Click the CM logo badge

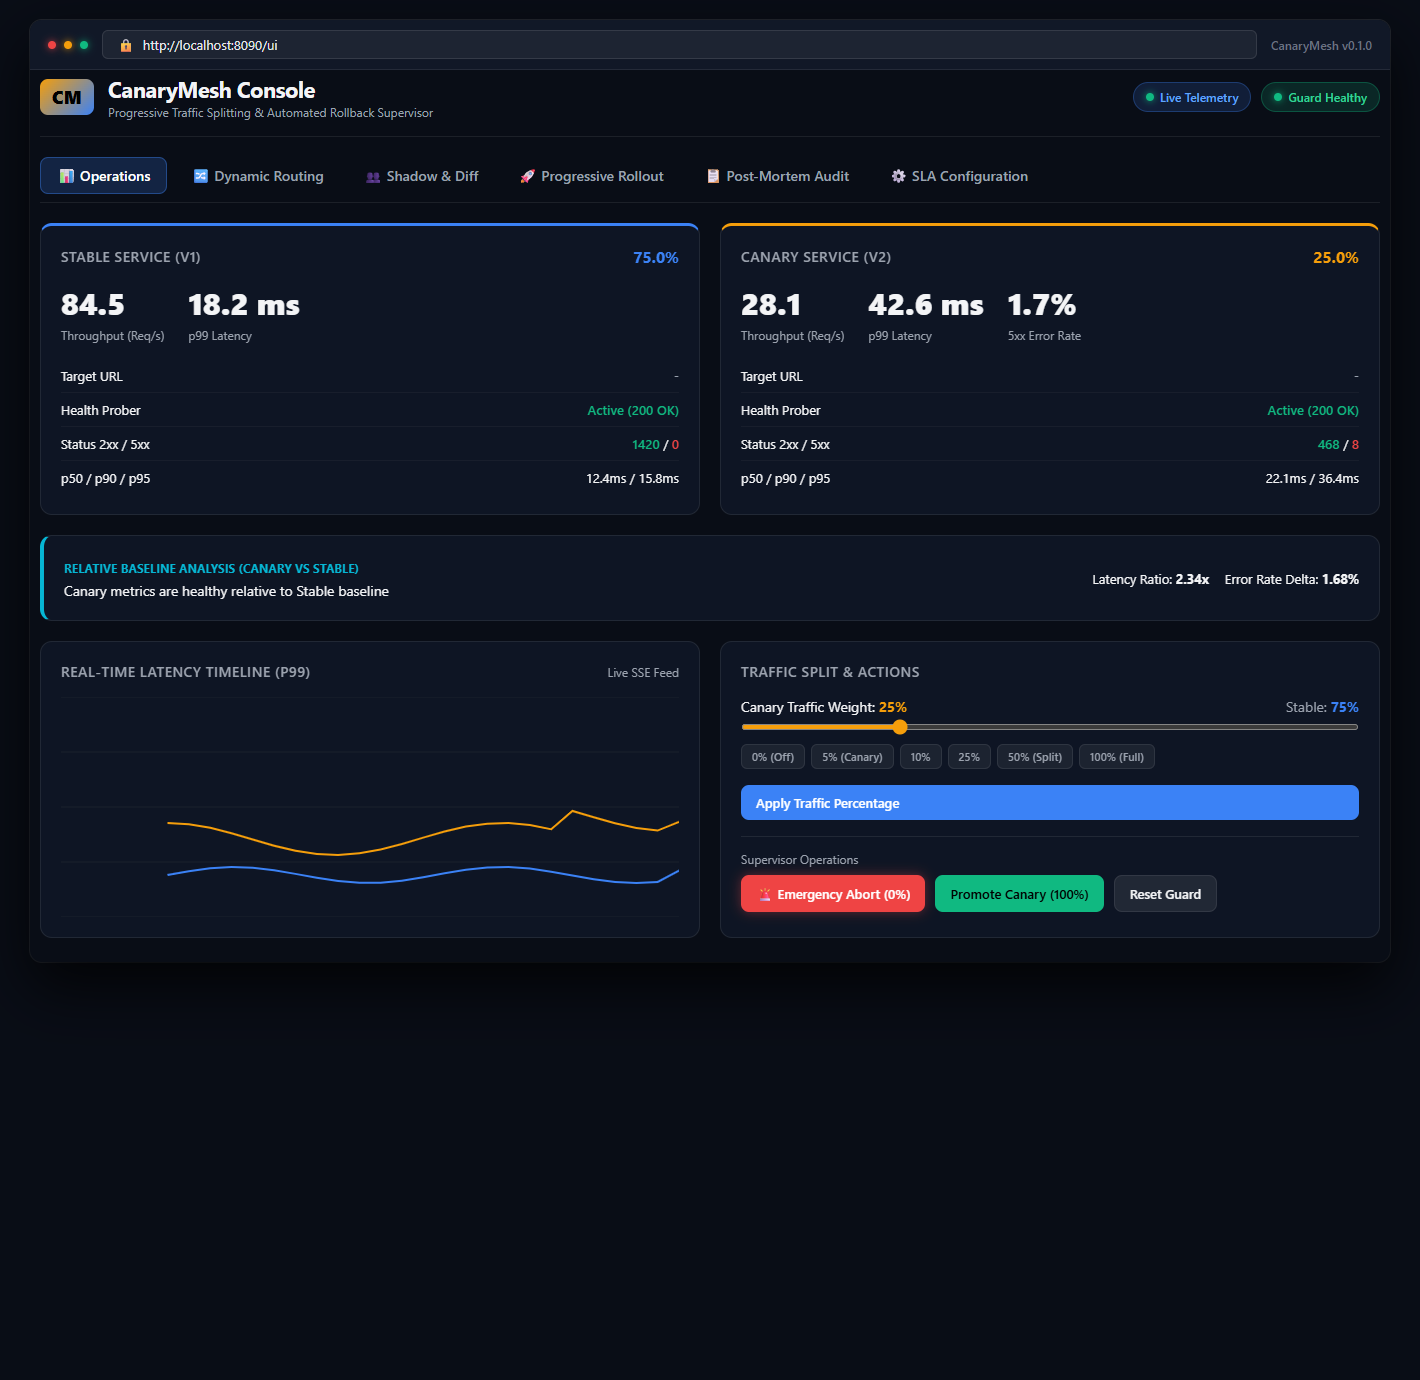[67, 97]
